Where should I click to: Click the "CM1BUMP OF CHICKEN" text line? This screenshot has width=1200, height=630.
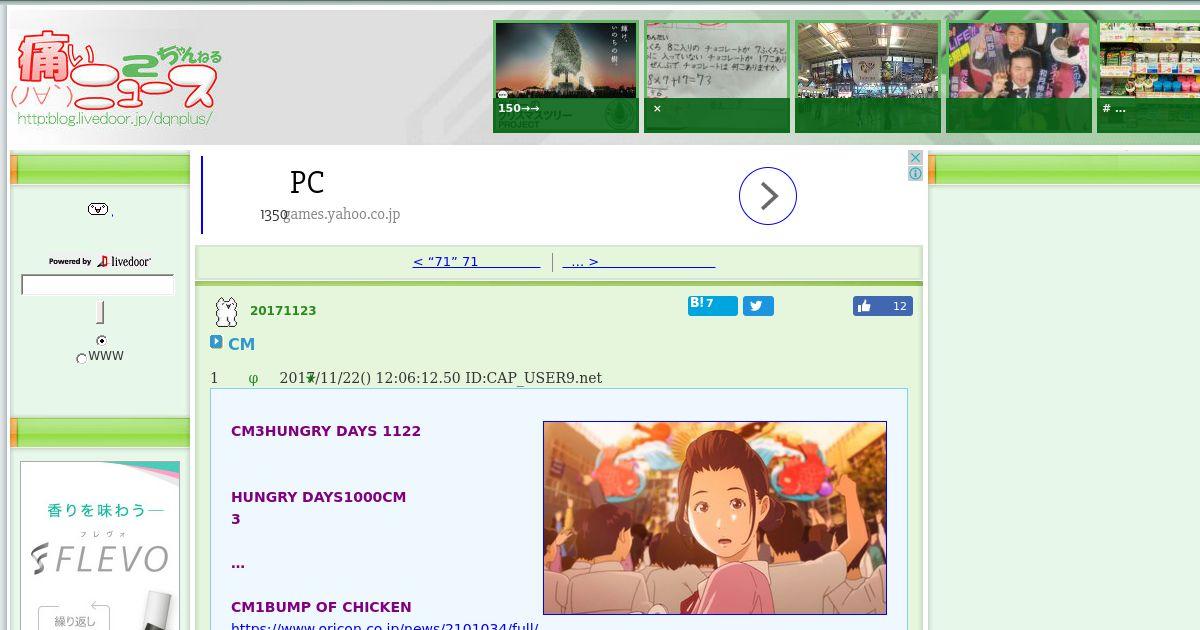coord(321,607)
